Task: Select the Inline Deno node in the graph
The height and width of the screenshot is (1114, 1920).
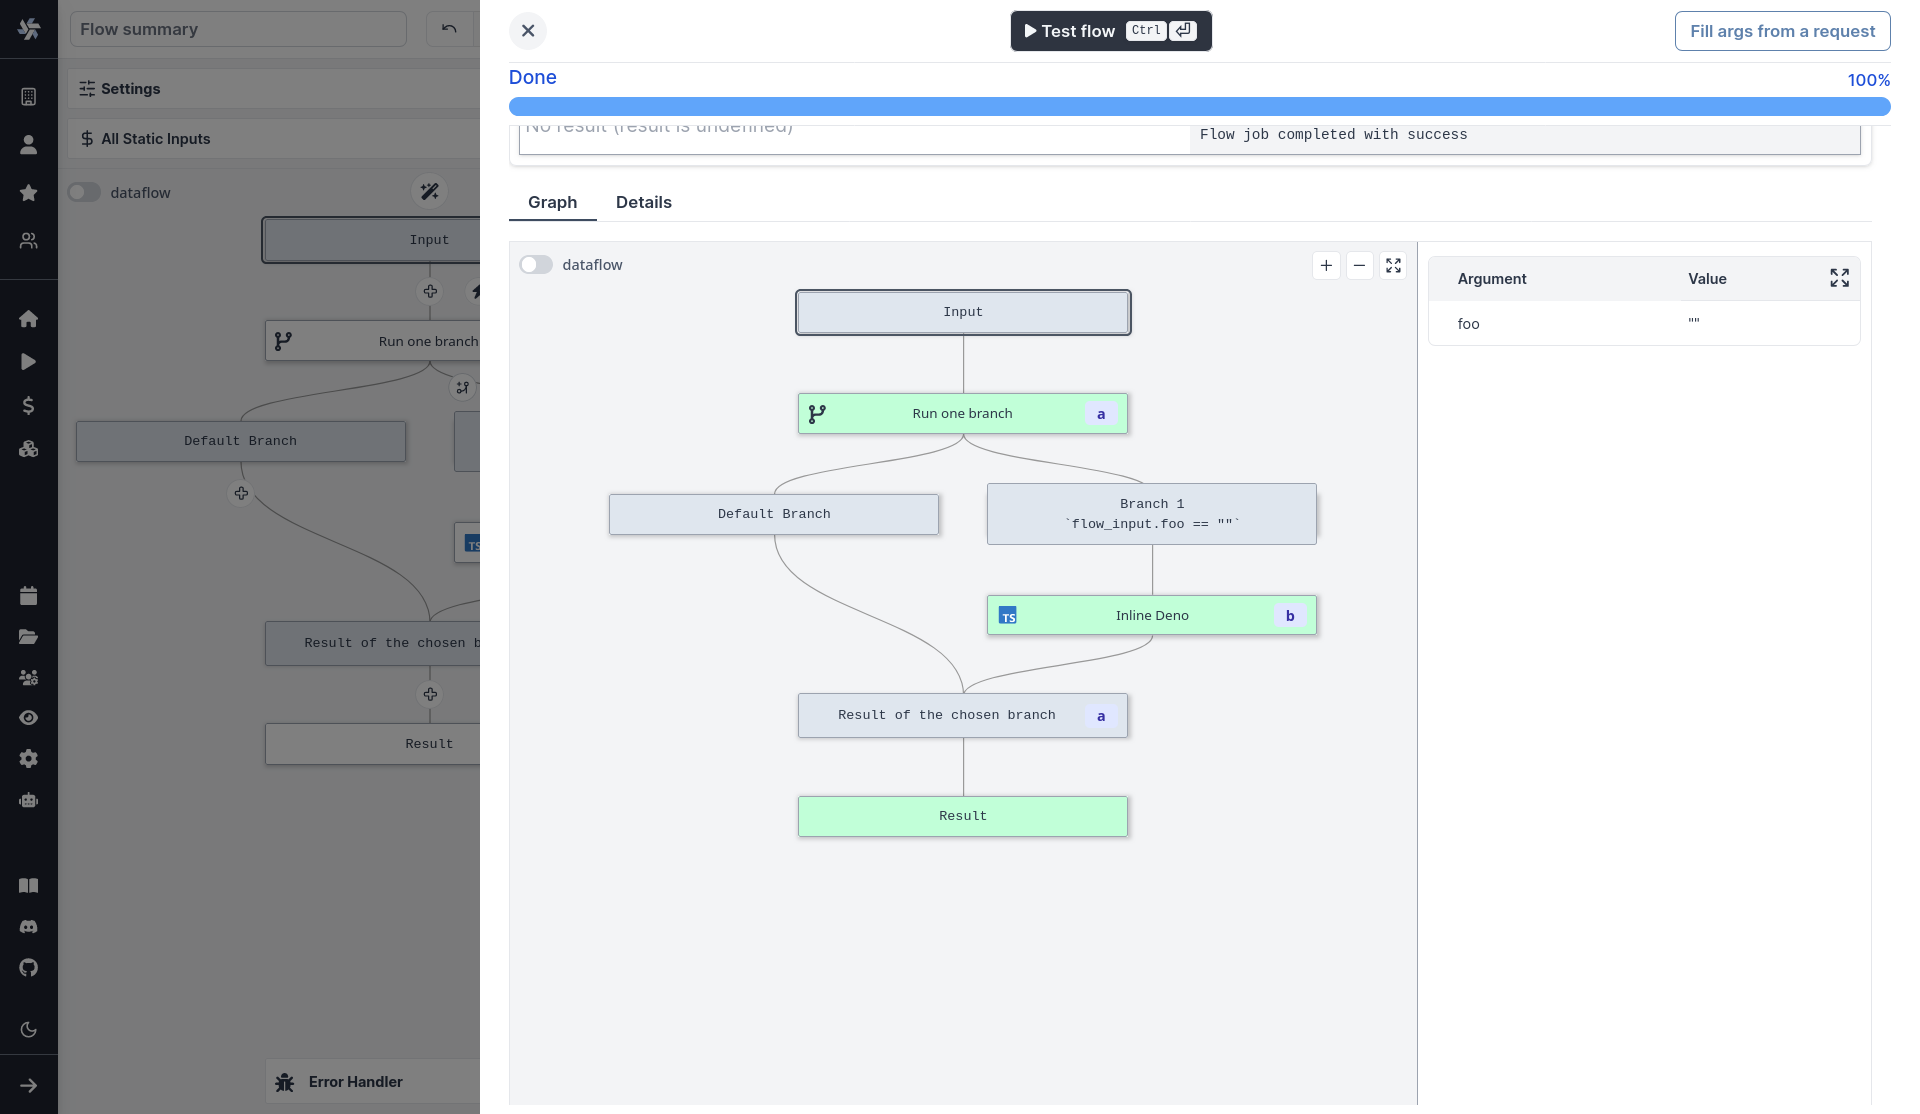Action: (1152, 615)
